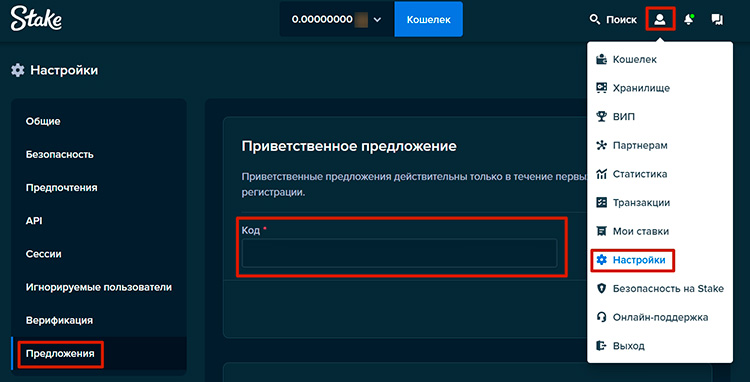Switch to the API settings tab
The height and width of the screenshot is (382, 750).
99,221
